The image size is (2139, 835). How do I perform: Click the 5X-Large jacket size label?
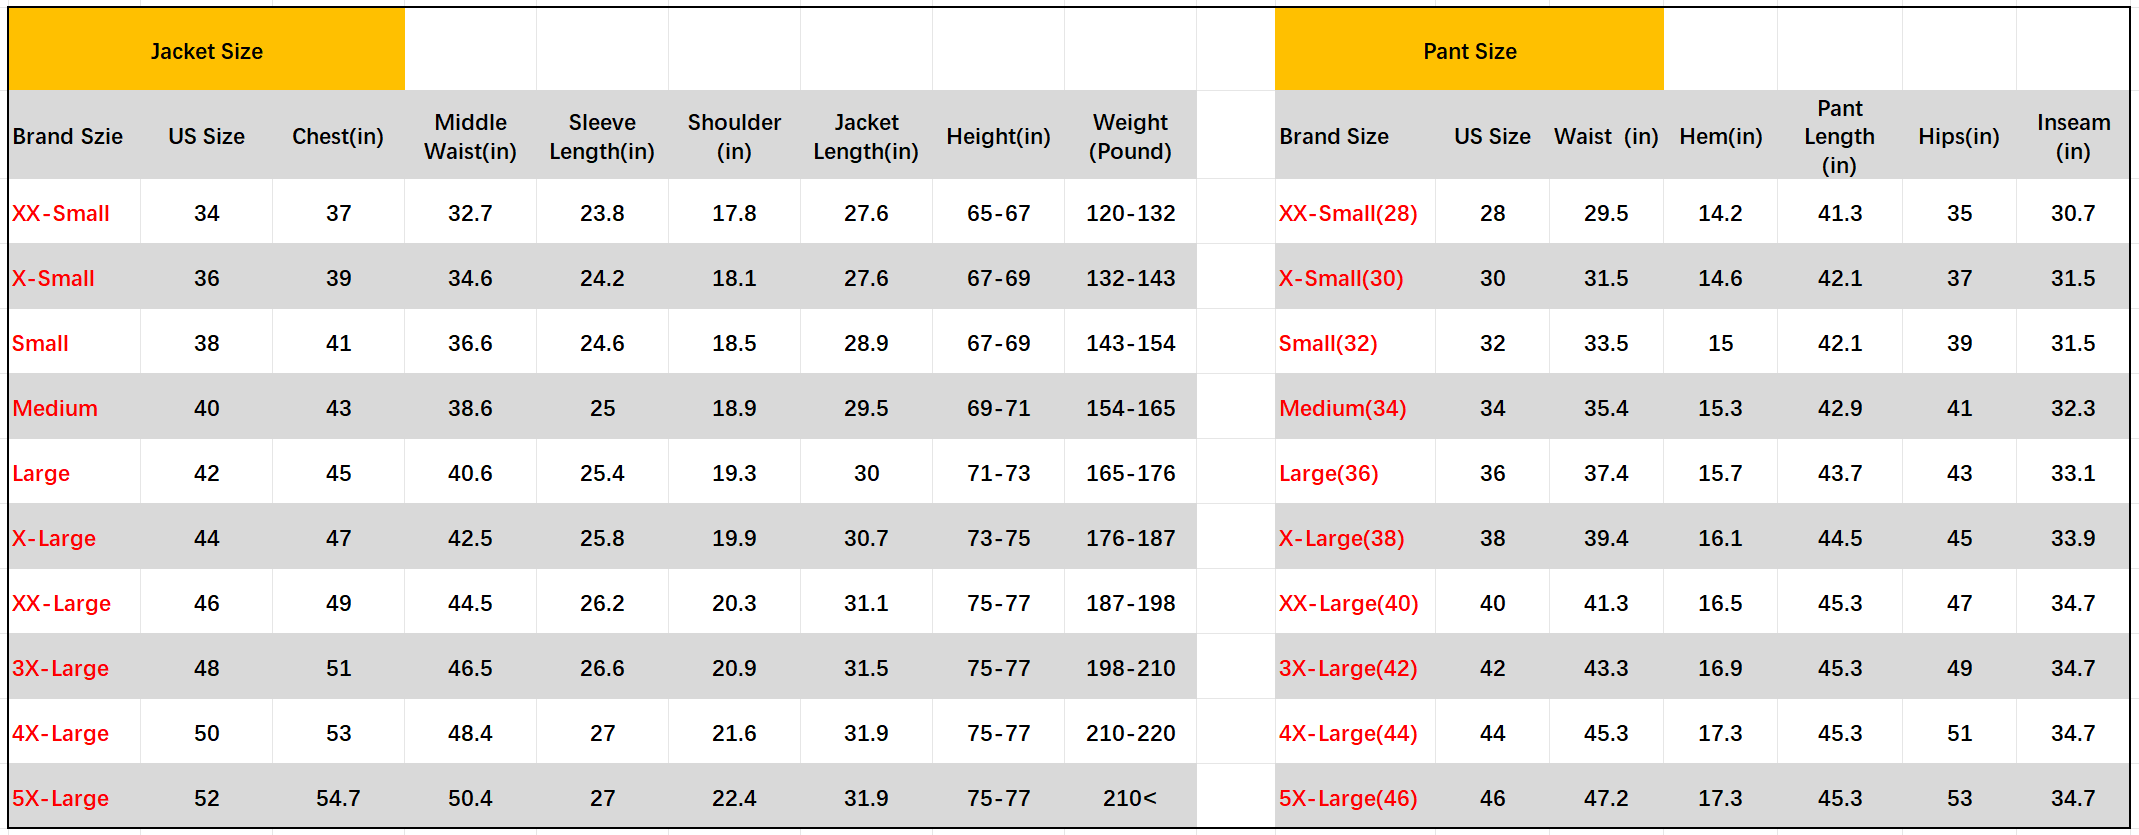tap(60, 798)
